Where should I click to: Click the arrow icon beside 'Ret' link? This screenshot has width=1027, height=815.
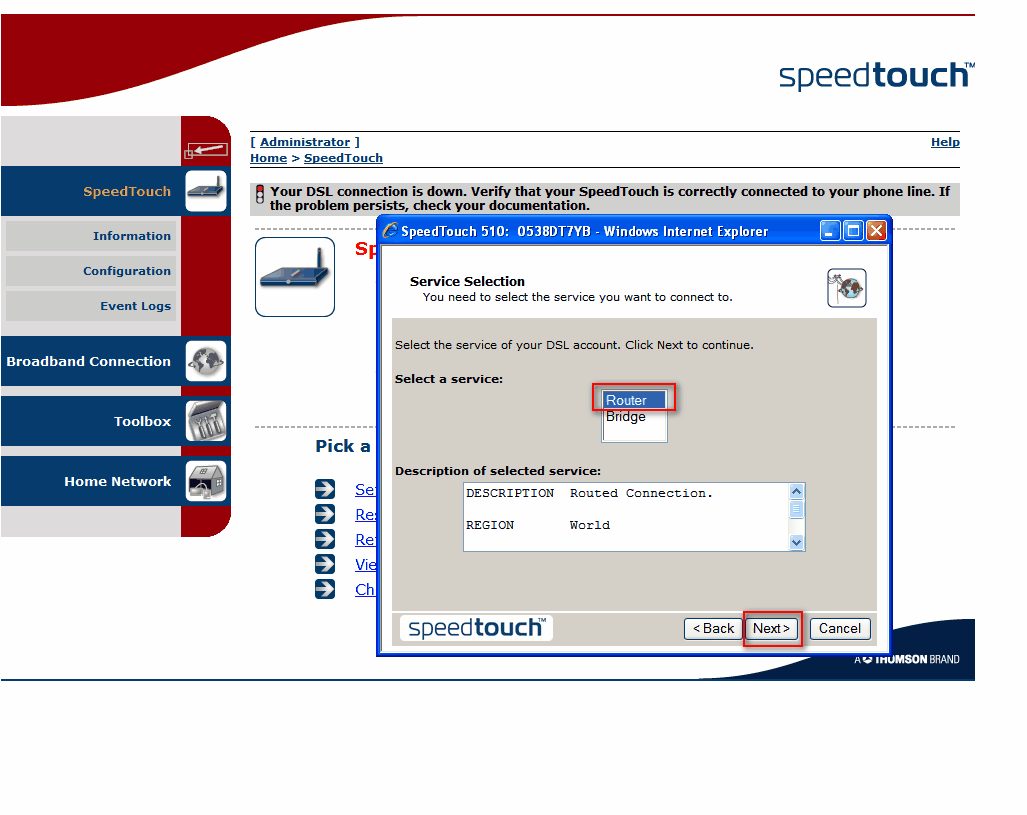[x=325, y=539]
